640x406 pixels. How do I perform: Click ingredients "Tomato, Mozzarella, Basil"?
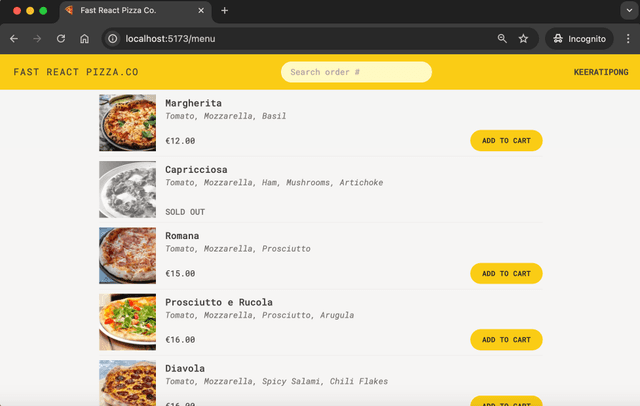[x=225, y=116]
